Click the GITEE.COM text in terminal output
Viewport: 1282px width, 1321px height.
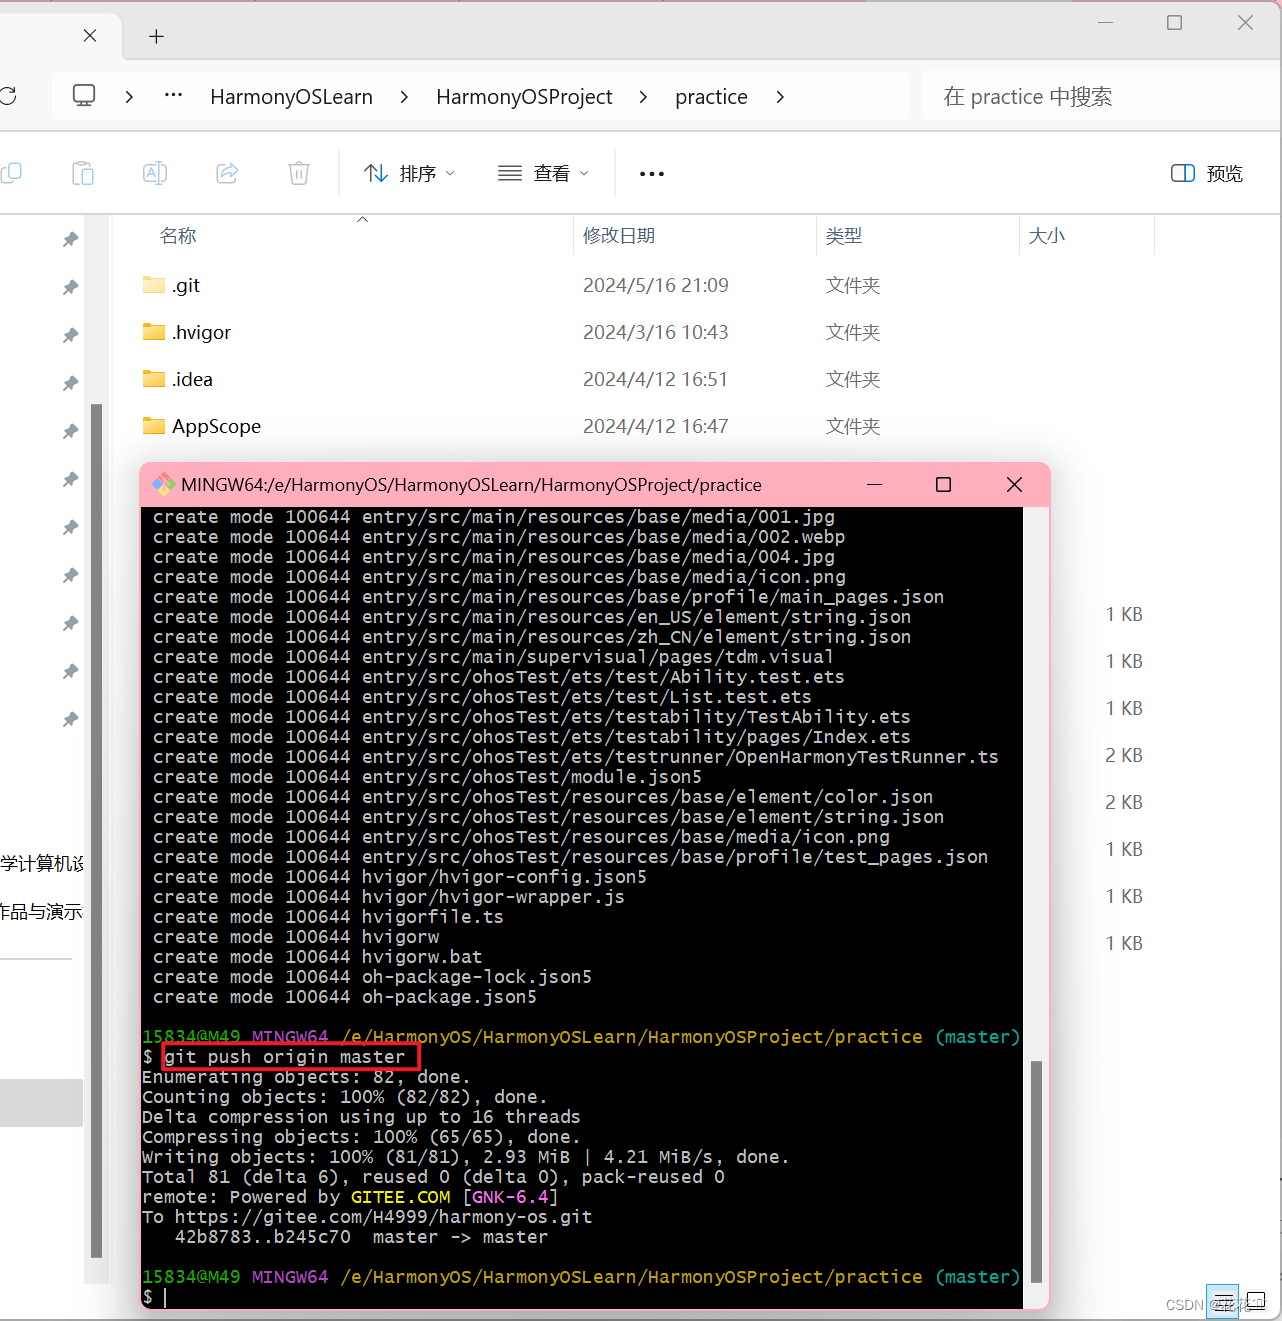coord(400,1197)
